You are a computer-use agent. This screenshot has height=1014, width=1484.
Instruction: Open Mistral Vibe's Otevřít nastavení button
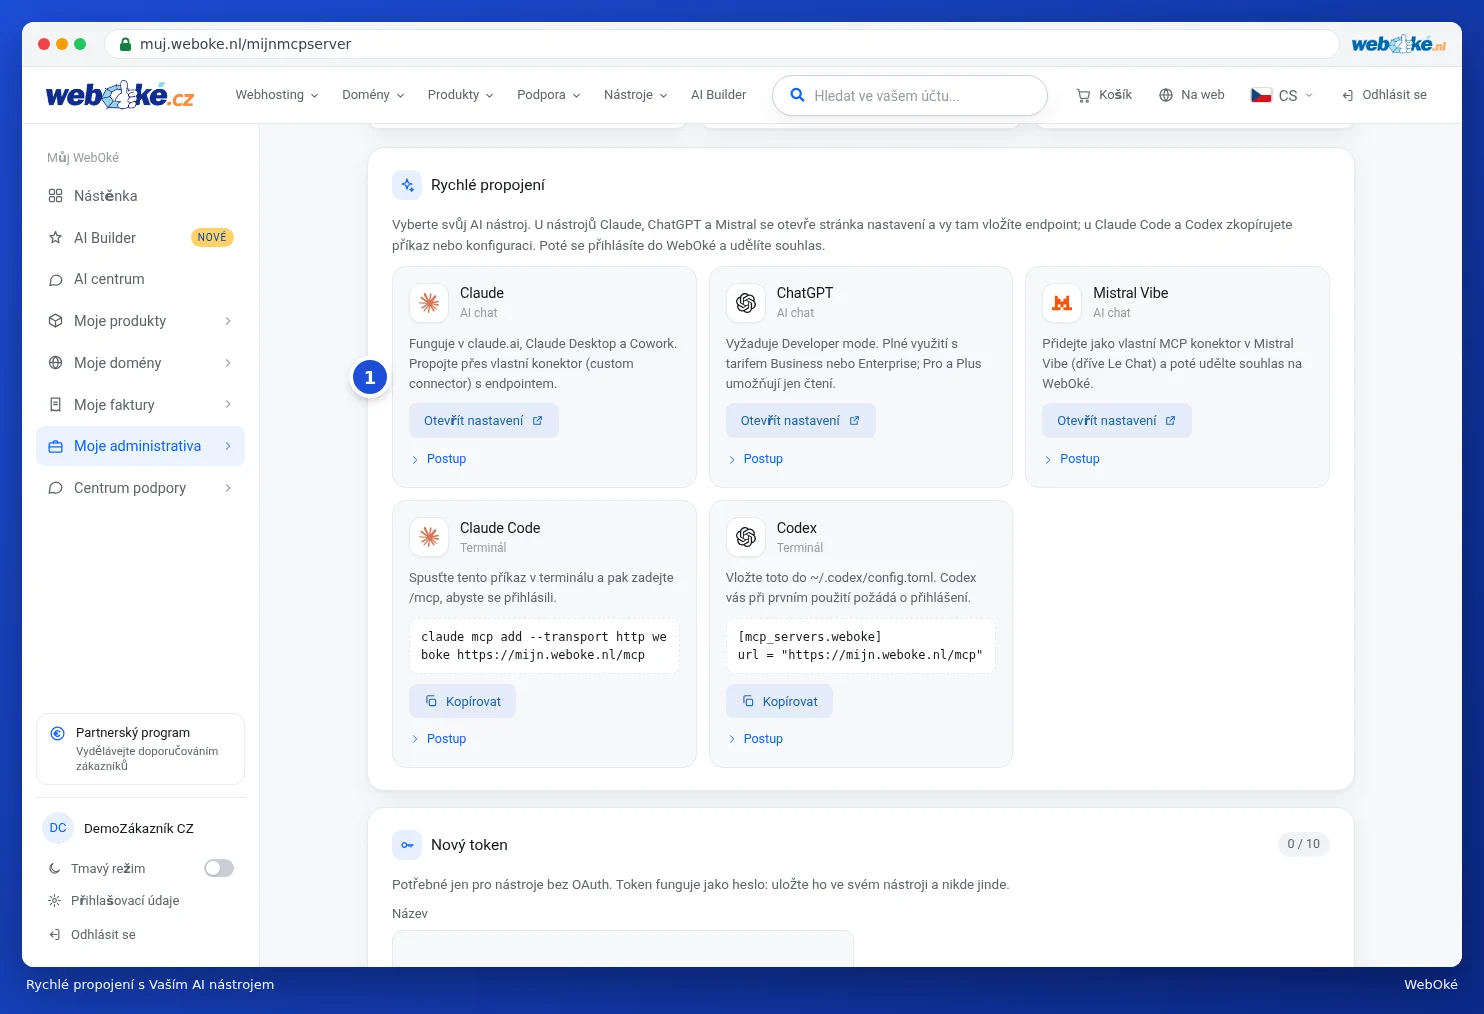click(x=1117, y=421)
